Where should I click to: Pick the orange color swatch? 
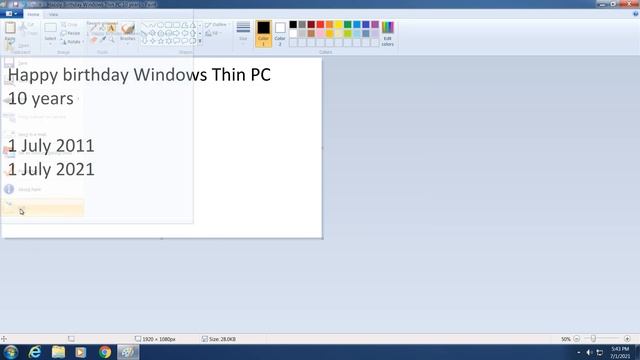(x=329, y=24)
